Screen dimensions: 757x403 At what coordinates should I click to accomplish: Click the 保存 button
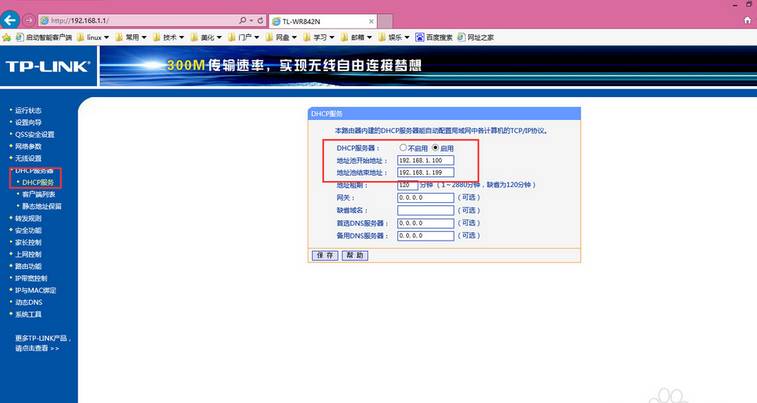point(324,255)
